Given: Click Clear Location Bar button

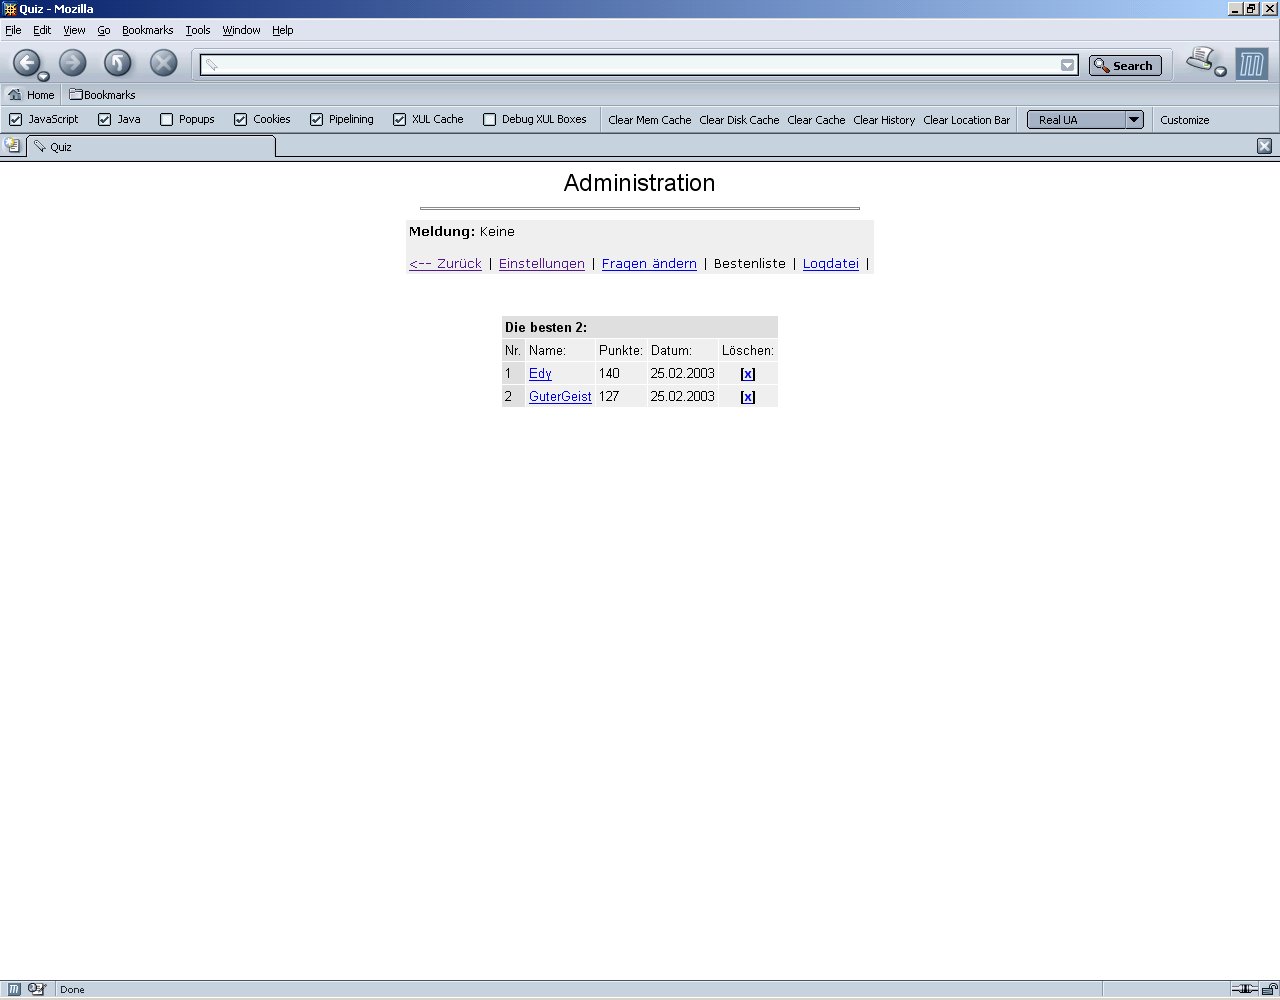Looking at the screenshot, I should click(966, 120).
